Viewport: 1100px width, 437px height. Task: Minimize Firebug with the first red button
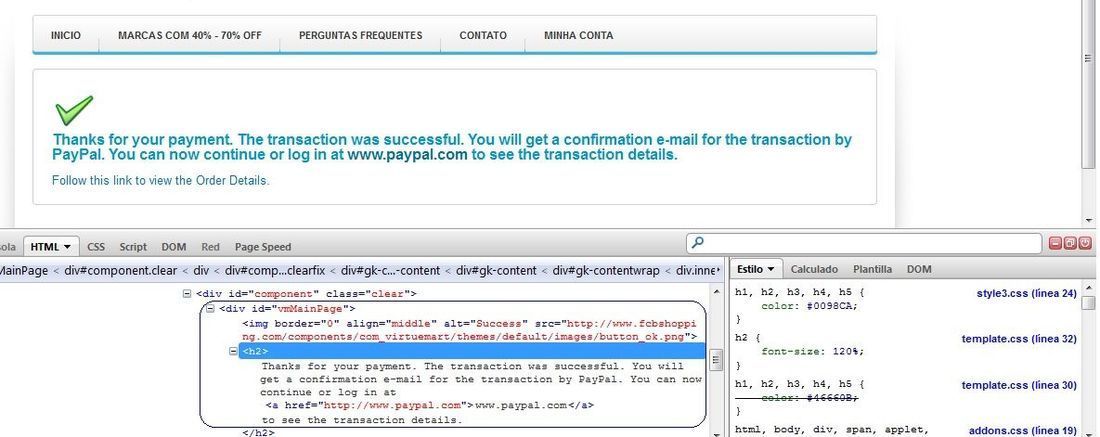[x=1055, y=243]
